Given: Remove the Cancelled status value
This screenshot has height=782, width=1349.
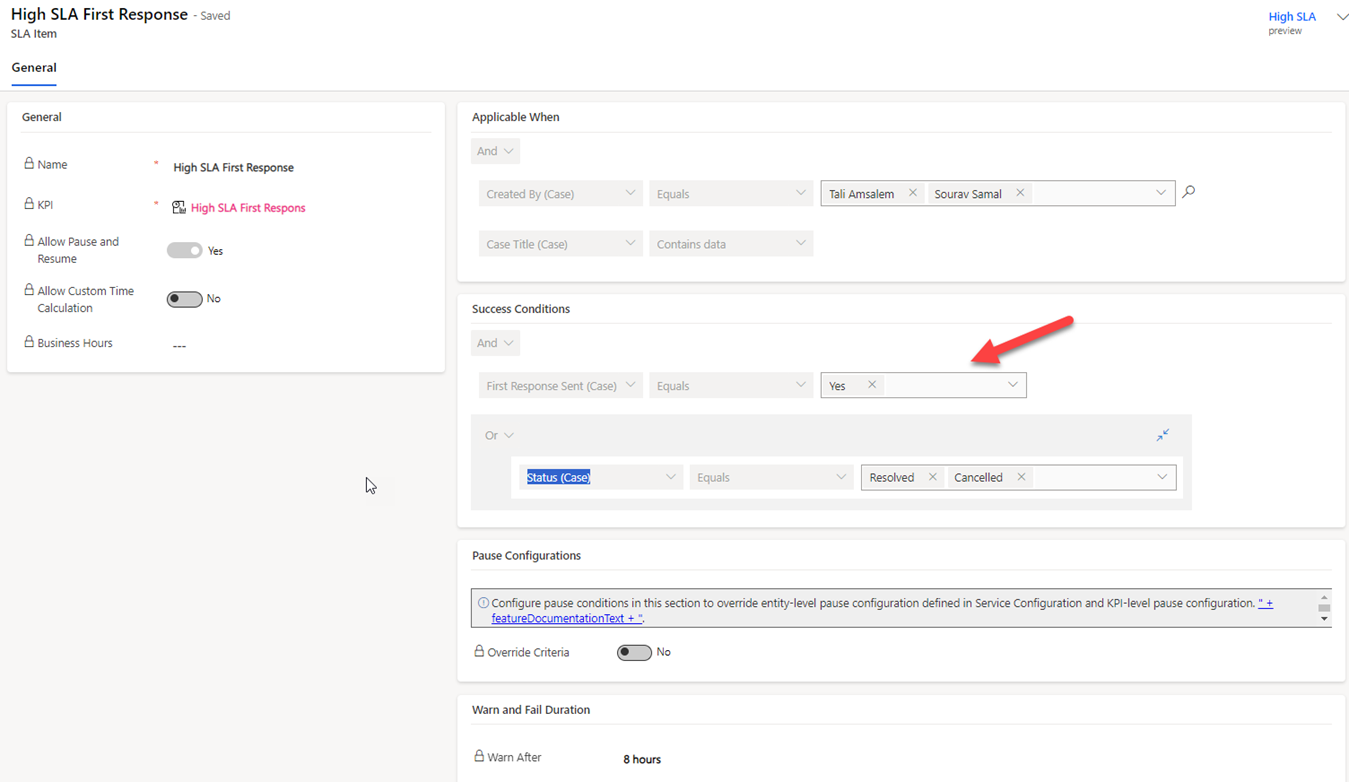Looking at the screenshot, I should (1021, 477).
